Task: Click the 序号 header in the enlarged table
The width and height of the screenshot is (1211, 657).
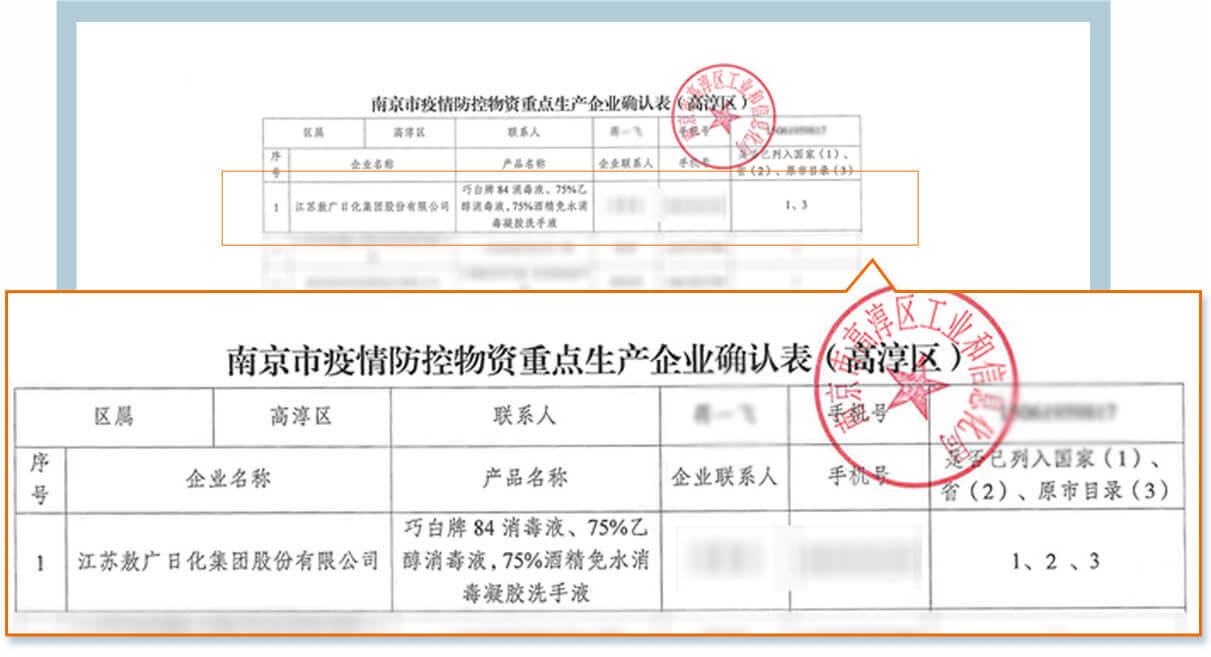Action: tap(40, 479)
